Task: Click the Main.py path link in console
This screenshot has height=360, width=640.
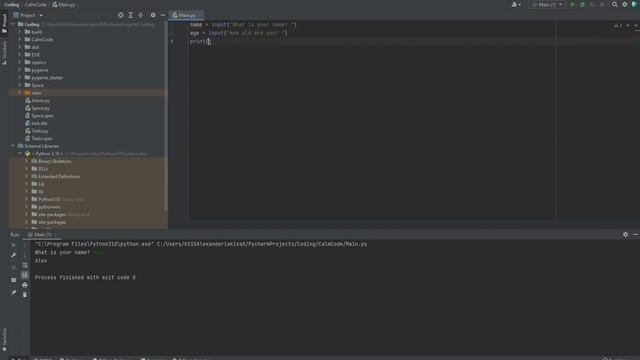Action: pyautogui.click(x=262, y=244)
